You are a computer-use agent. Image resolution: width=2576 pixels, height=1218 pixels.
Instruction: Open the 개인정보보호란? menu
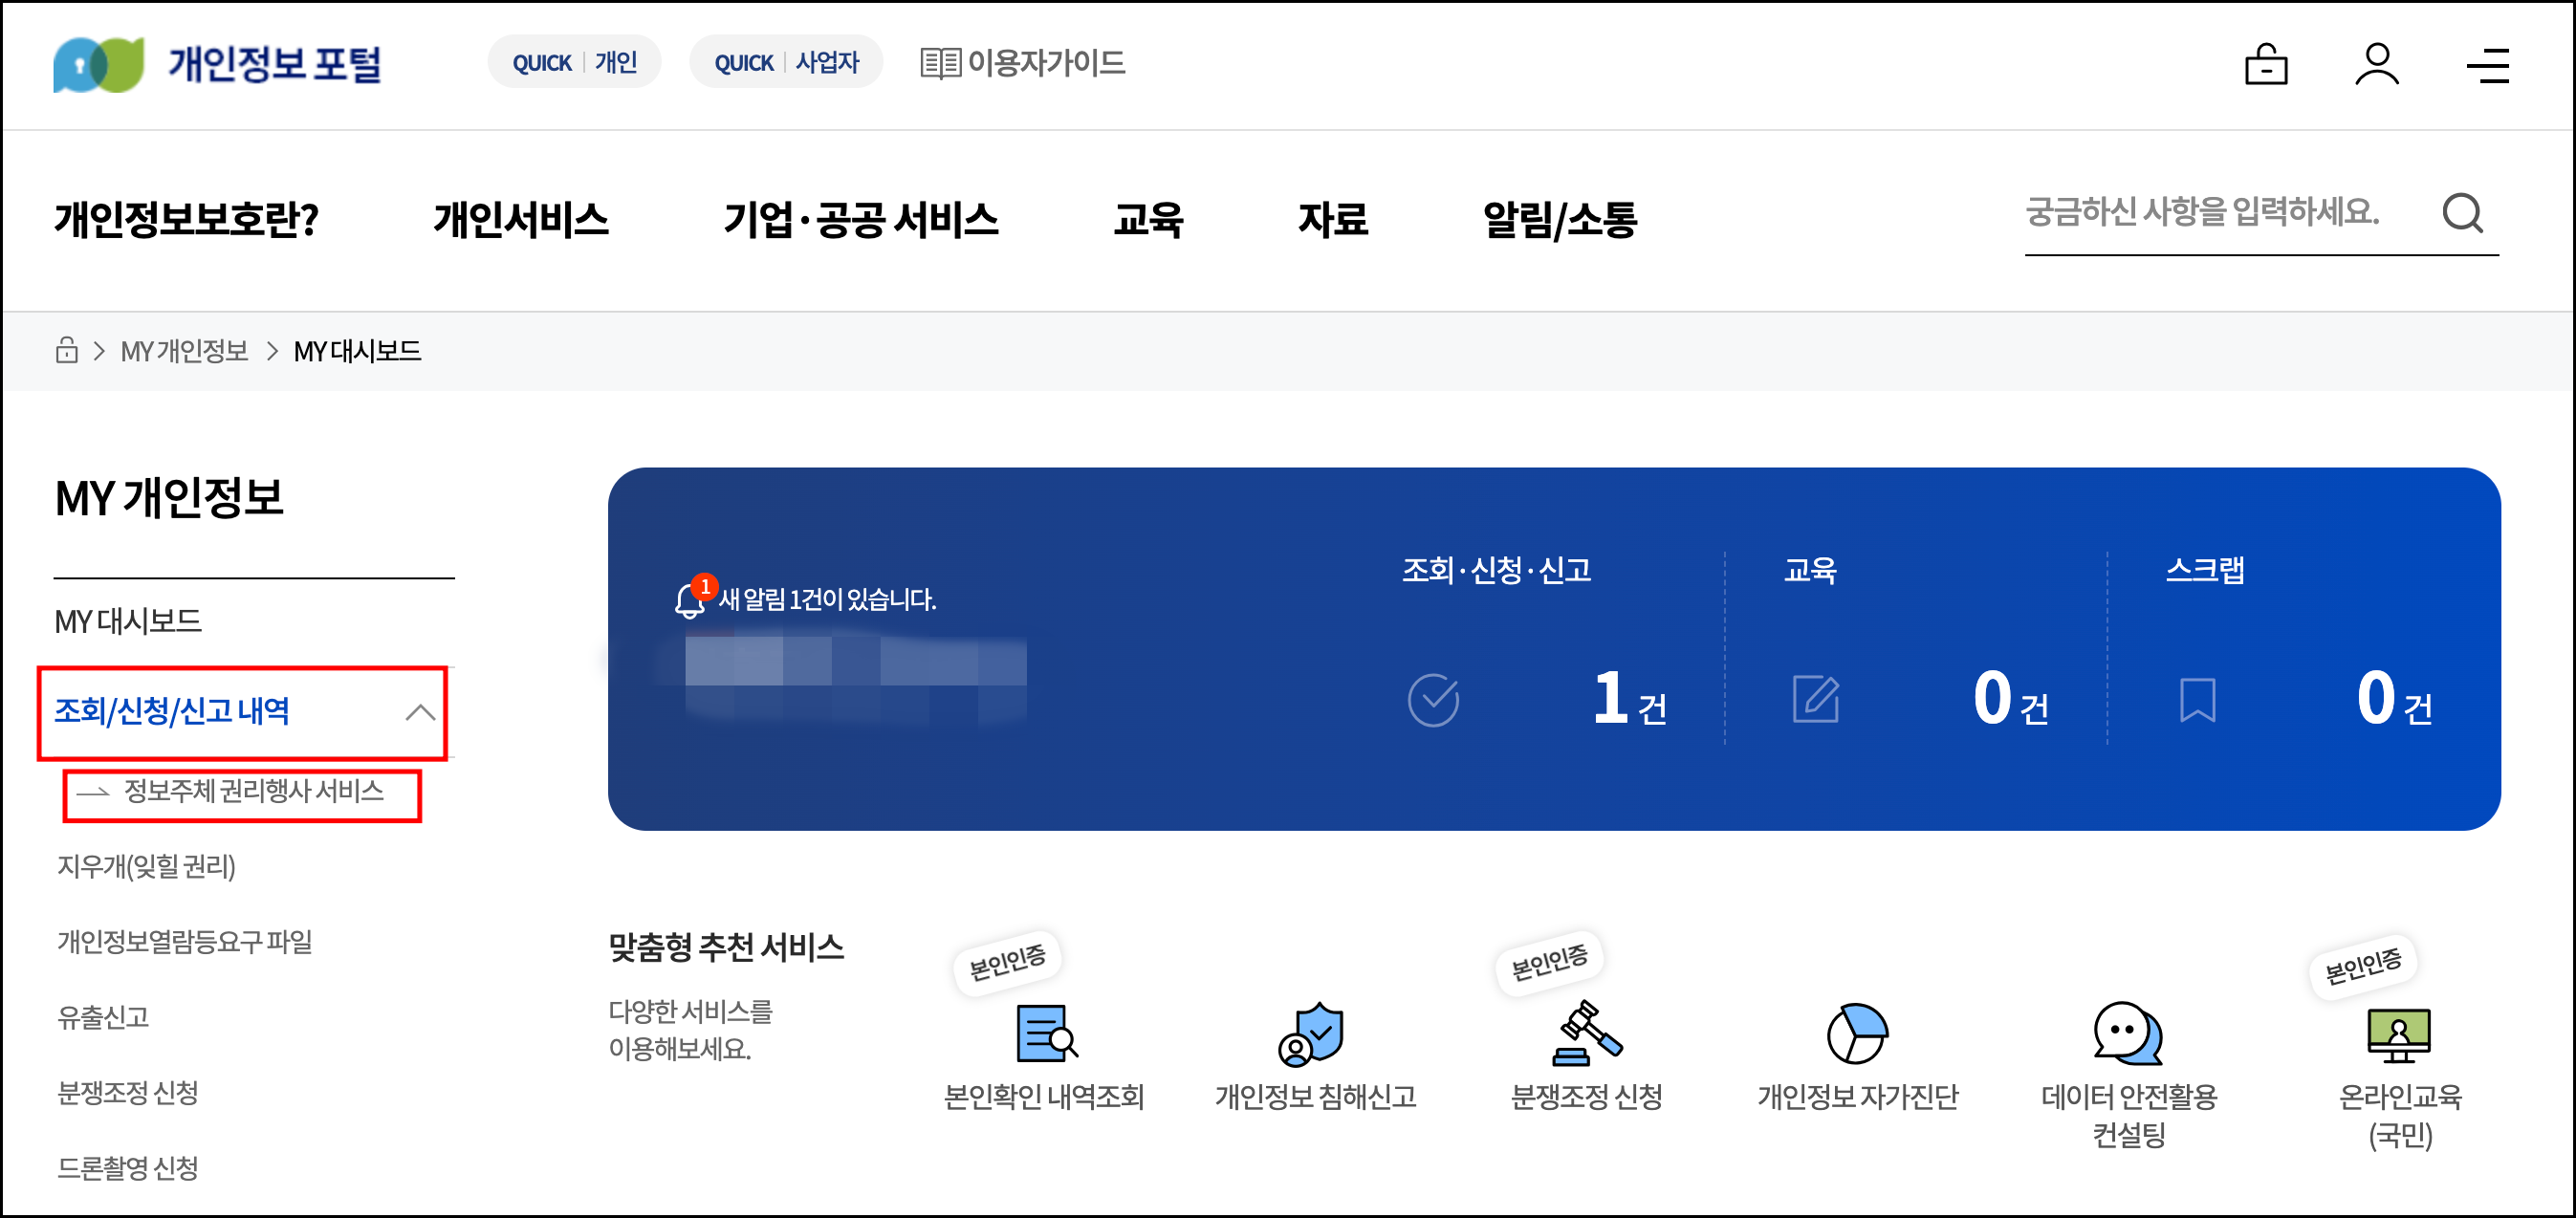coord(187,219)
